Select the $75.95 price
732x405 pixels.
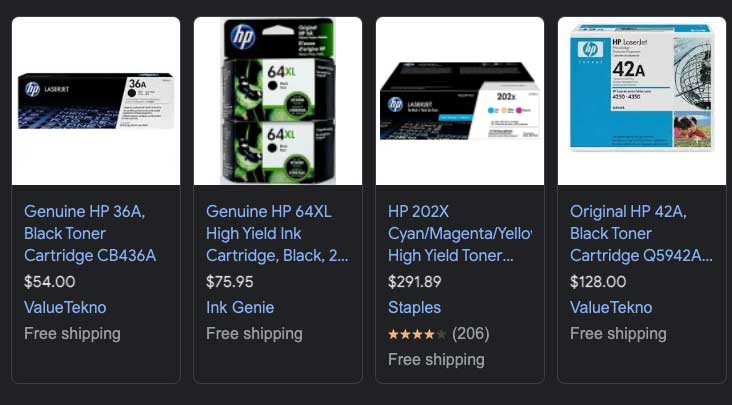[x=230, y=281]
